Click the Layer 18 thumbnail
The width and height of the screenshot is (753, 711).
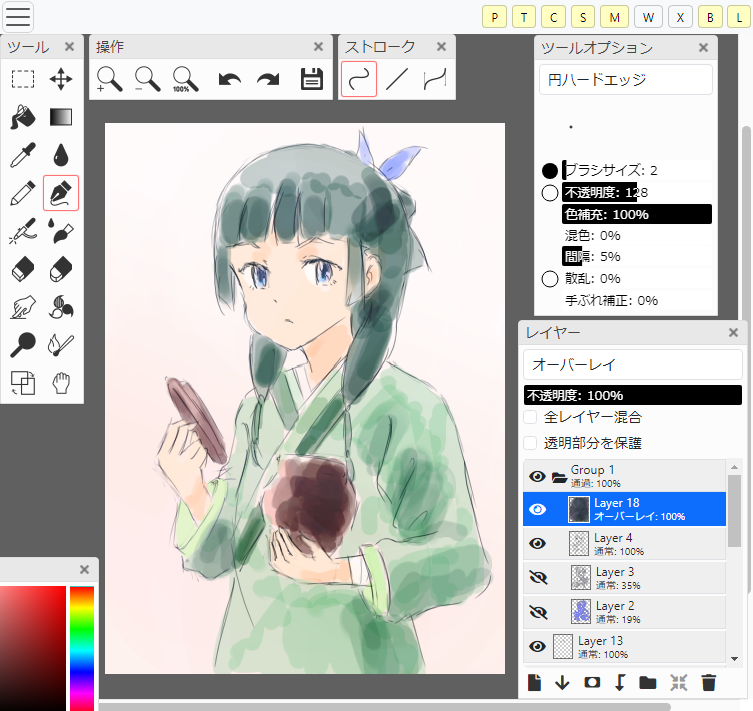click(579, 509)
